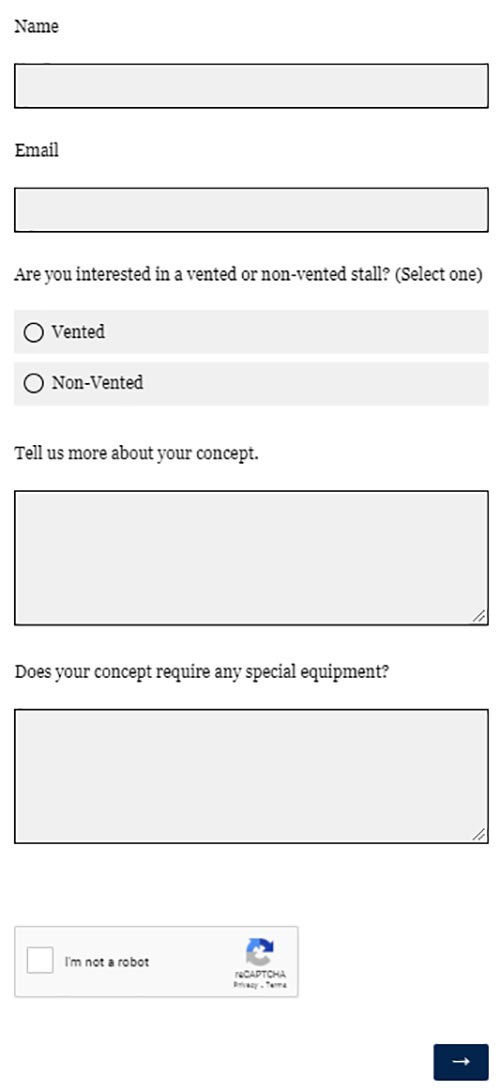Viewport: 500px width, 1092px height.
Task: Click the 'Tell us more about your concept' label
Action: tap(136, 453)
